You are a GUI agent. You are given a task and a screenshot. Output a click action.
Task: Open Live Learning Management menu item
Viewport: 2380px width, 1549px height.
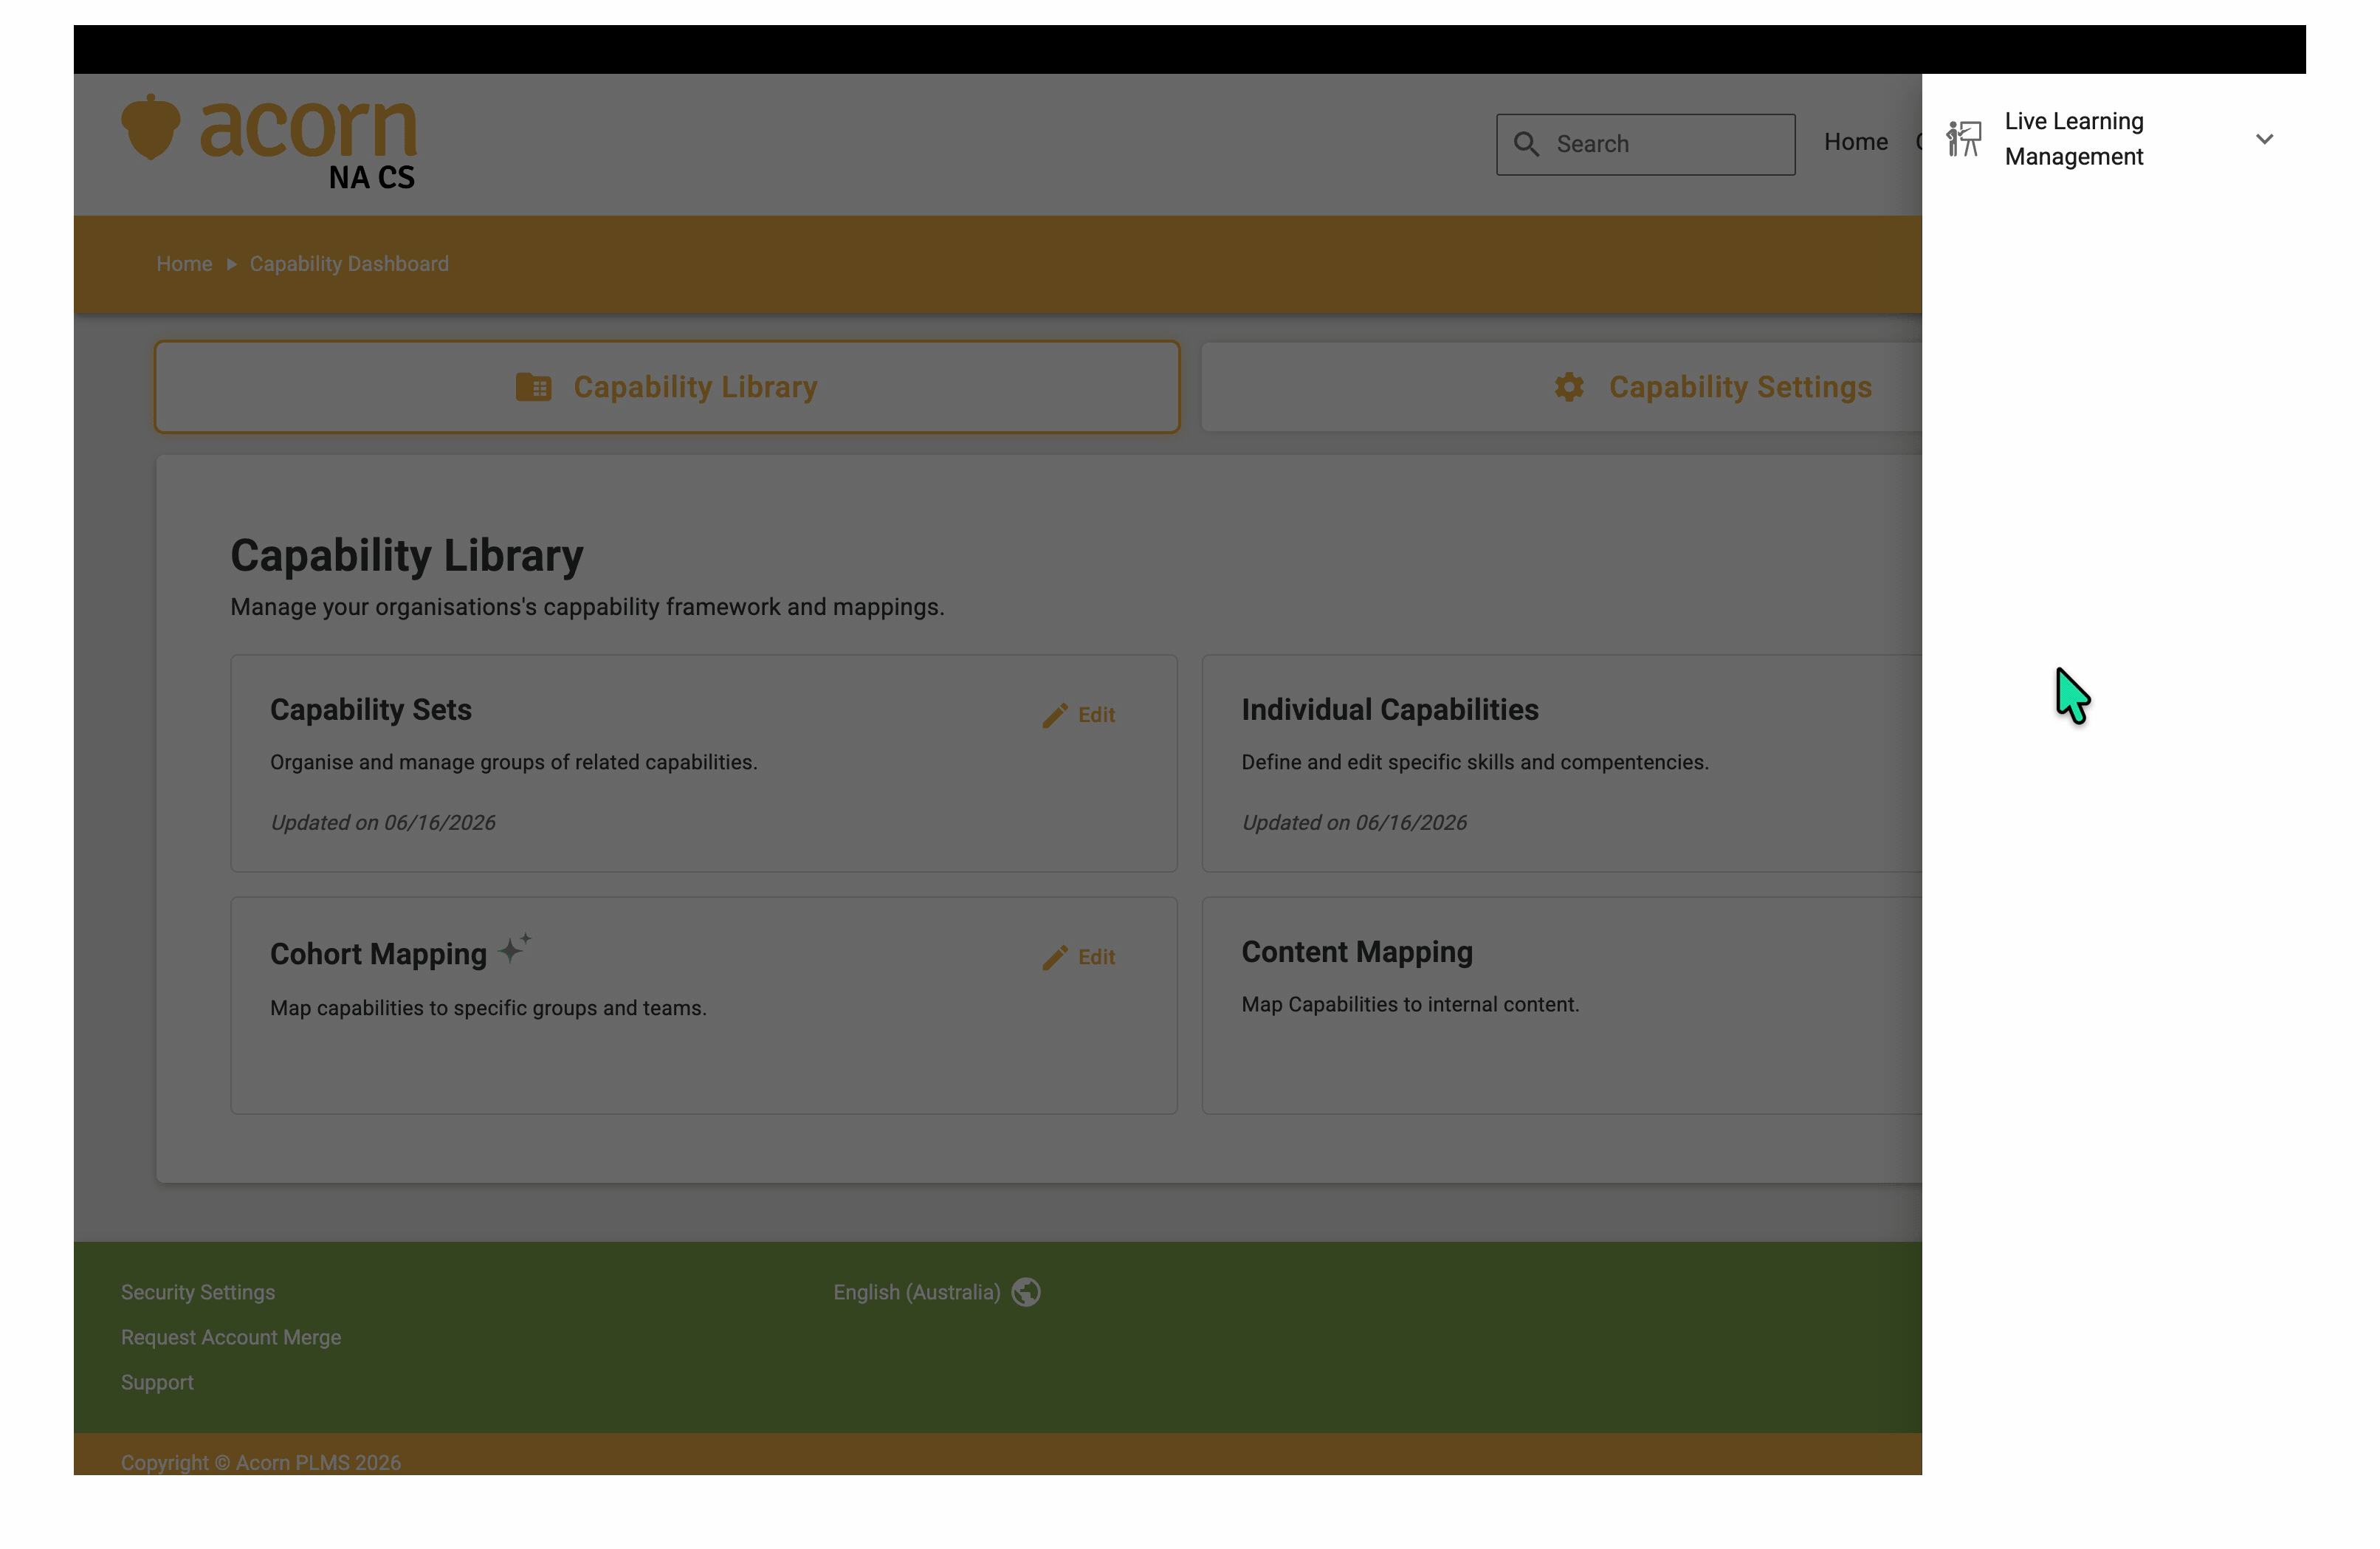pos(2113,139)
